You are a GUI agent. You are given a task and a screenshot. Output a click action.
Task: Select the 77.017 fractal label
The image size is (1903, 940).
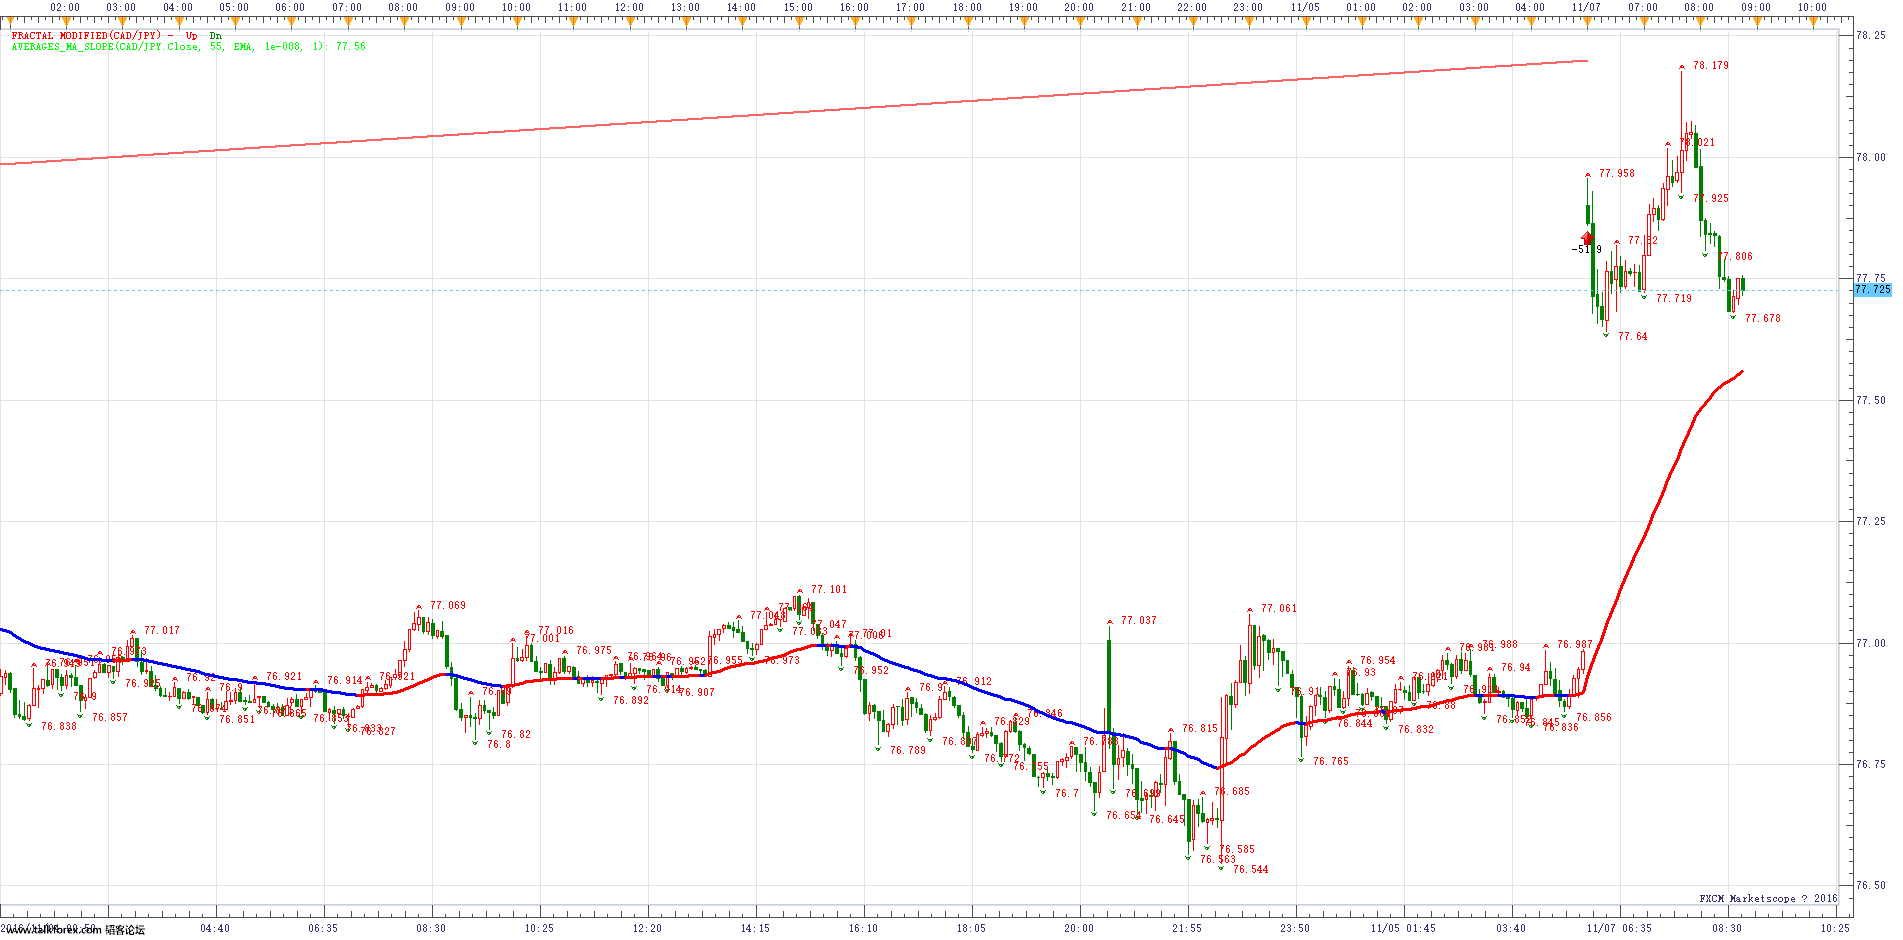click(x=162, y=631)
